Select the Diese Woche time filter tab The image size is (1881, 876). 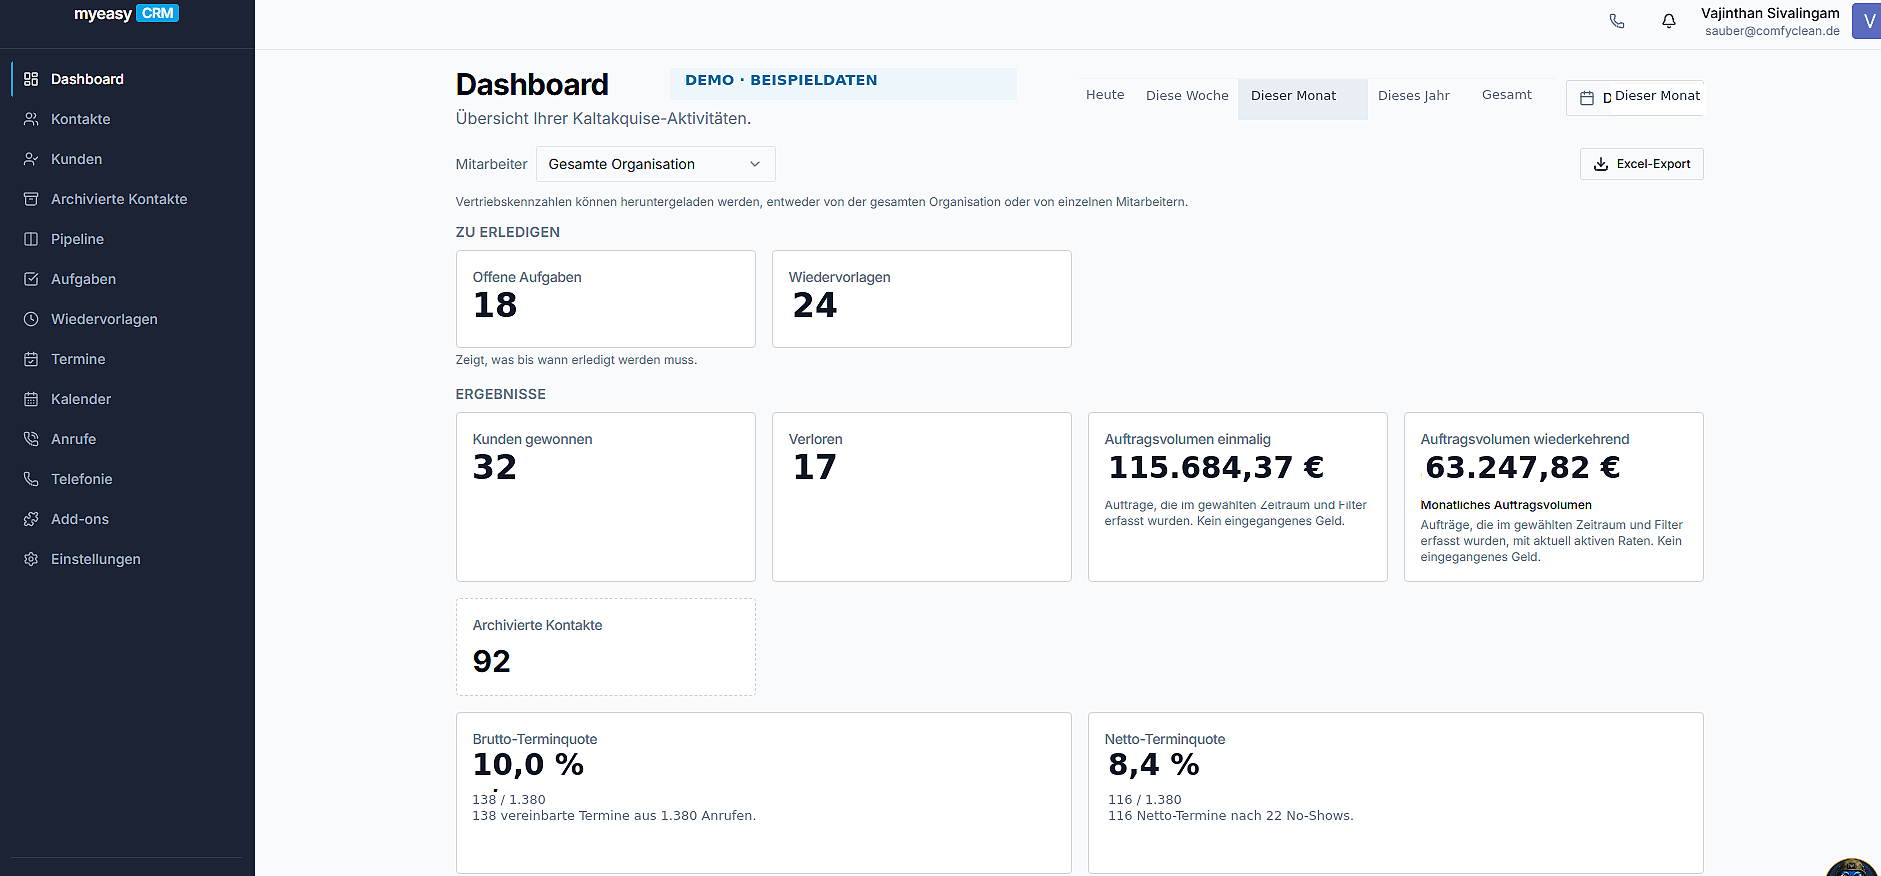coord(1187,96)
